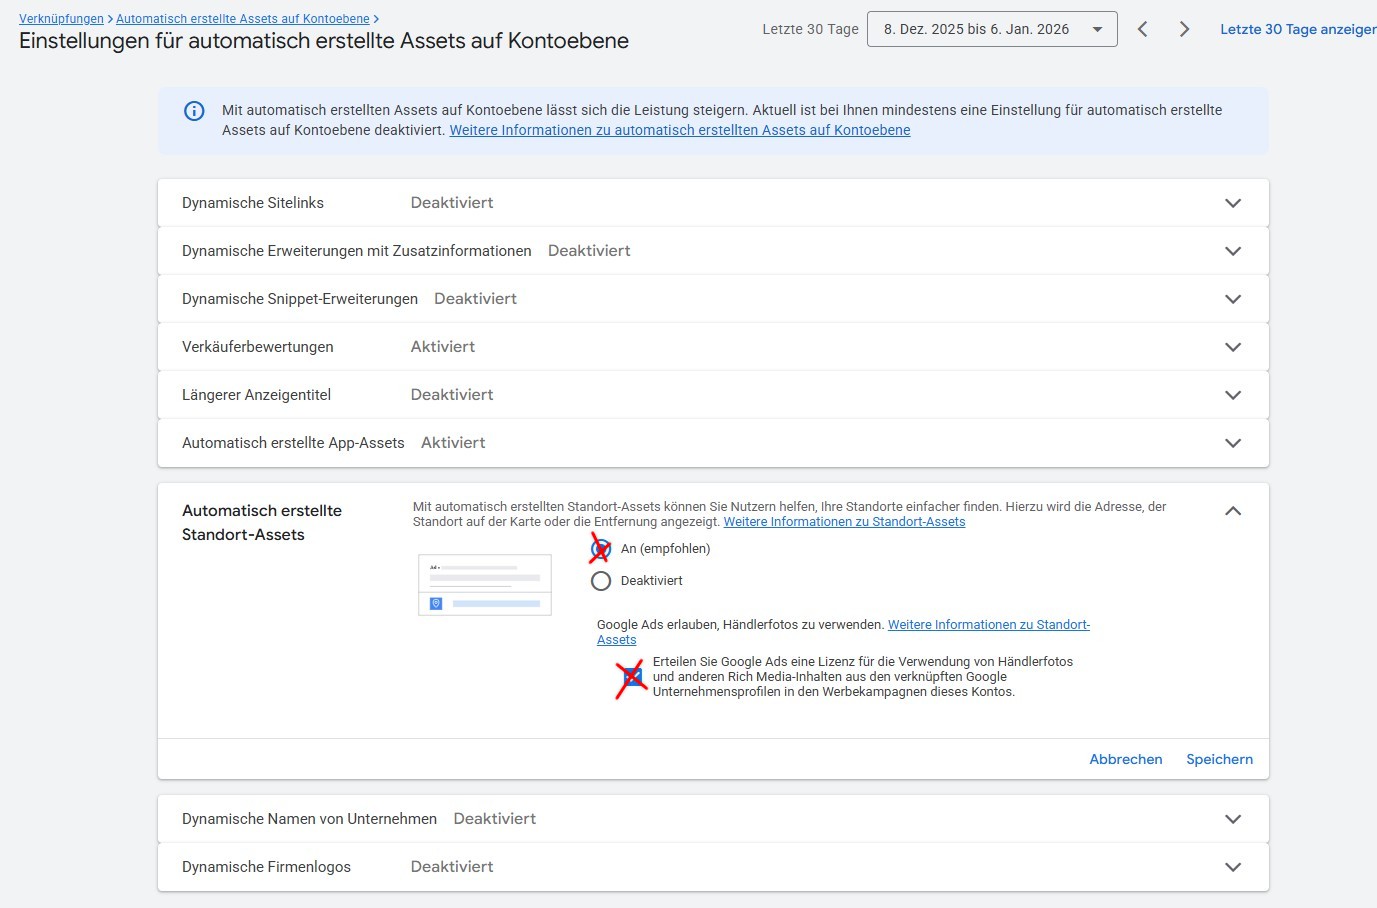Click 'Letzte 30 Tage anzeigen' link
The width and height of the screenshot is (1377, 908).
pyautogui.click(x=1297, y=29)
